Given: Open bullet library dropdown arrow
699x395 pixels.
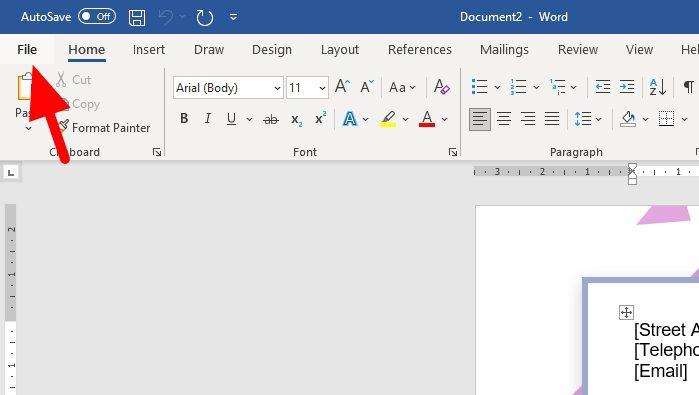Looking at the screenshot, I should (497, 87).
